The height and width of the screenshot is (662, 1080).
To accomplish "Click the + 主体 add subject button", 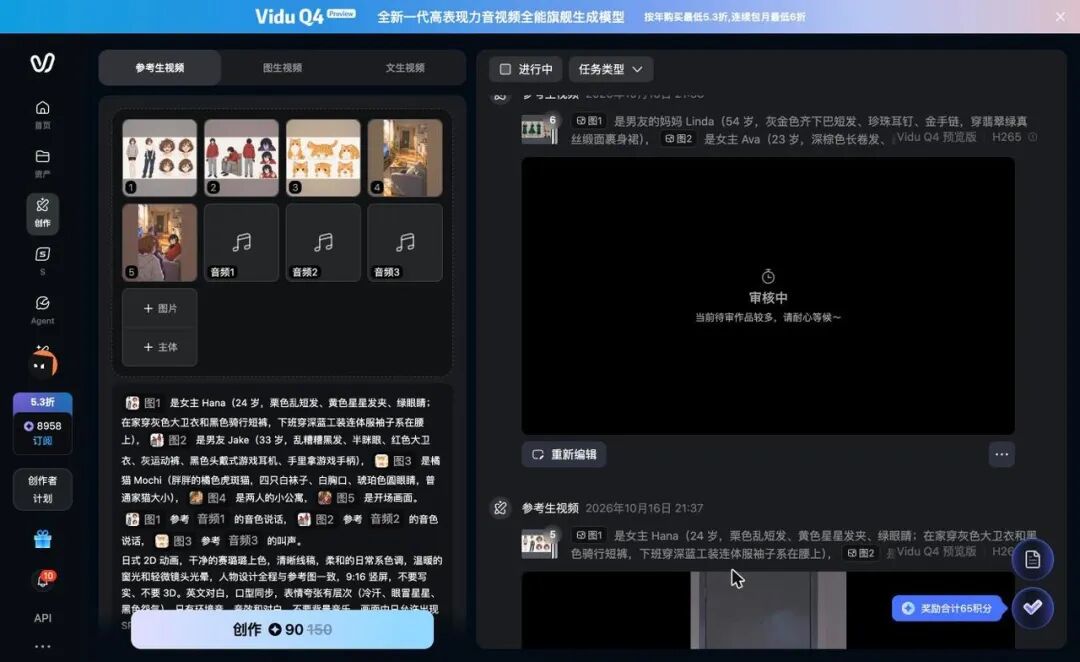I will tap(160, 346).
